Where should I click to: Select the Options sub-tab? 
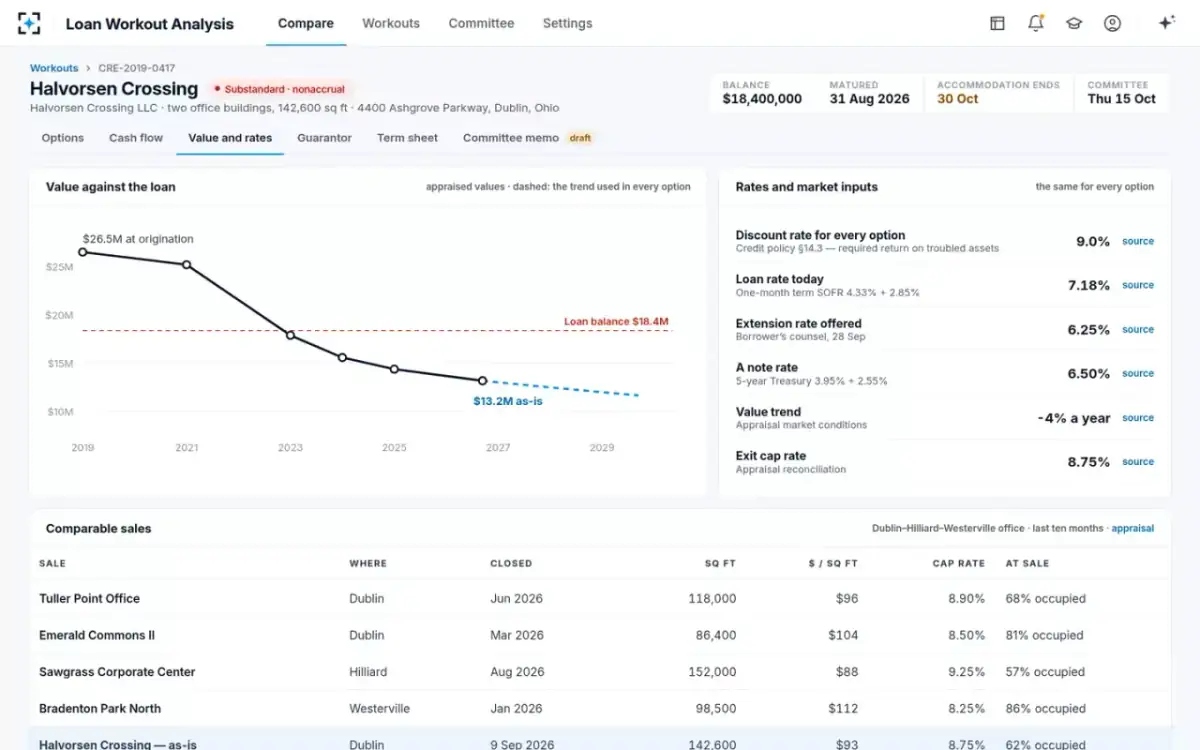pos(63,138)
